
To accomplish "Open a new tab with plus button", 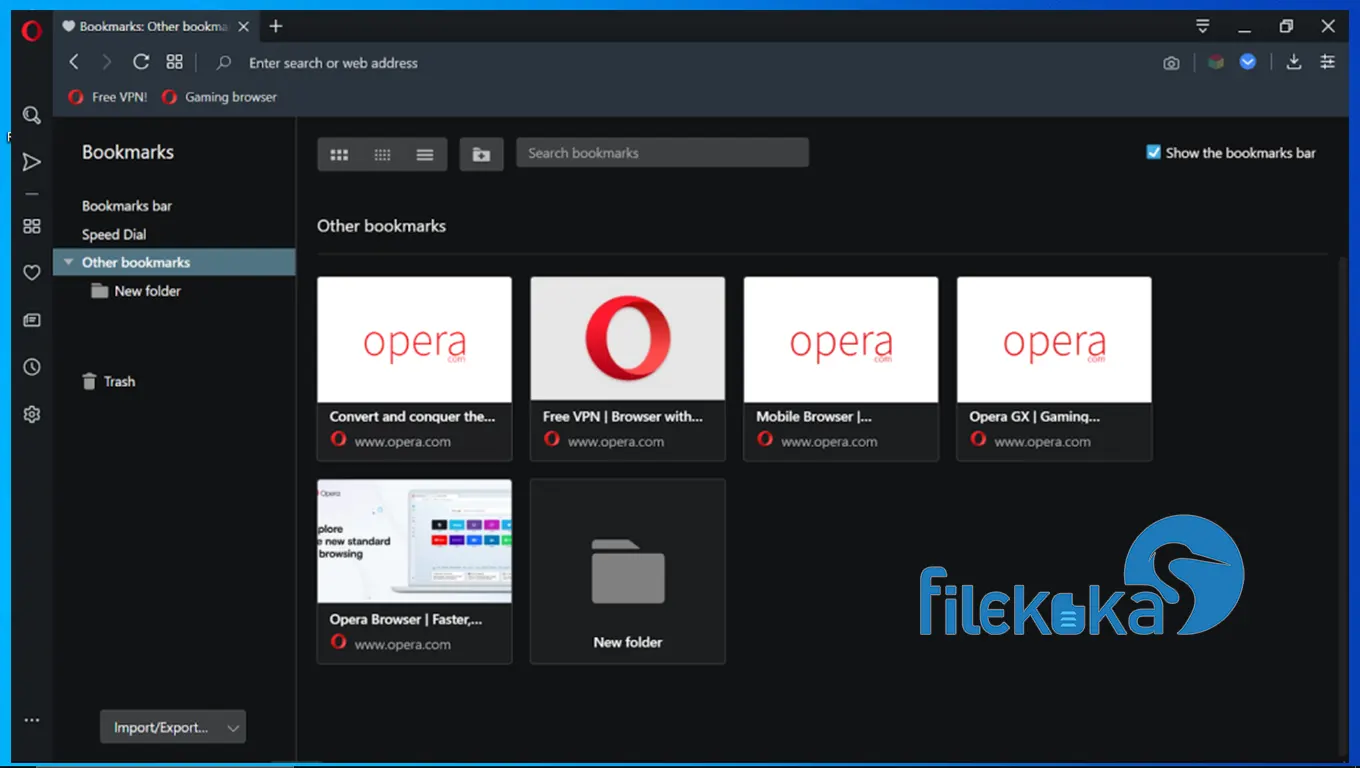I will tap(277, 26).
